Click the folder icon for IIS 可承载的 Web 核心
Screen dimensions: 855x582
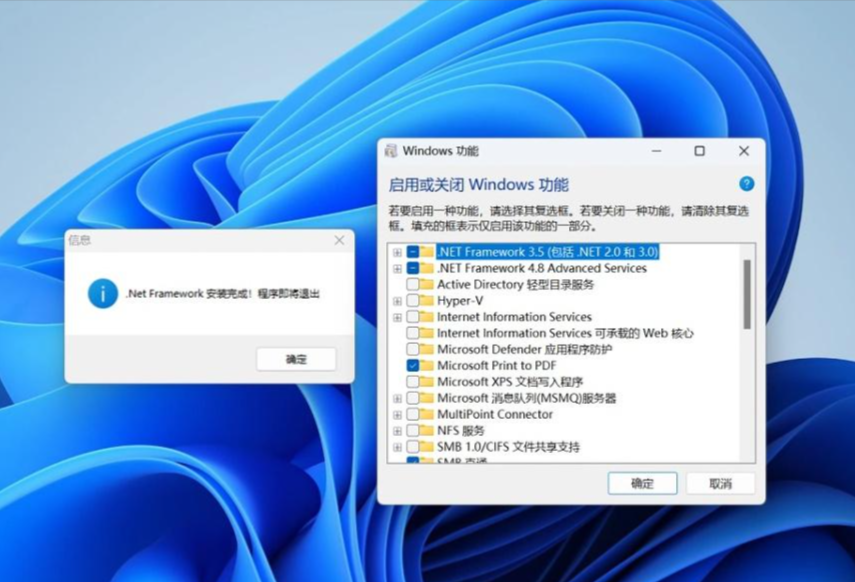pos(427,333)
